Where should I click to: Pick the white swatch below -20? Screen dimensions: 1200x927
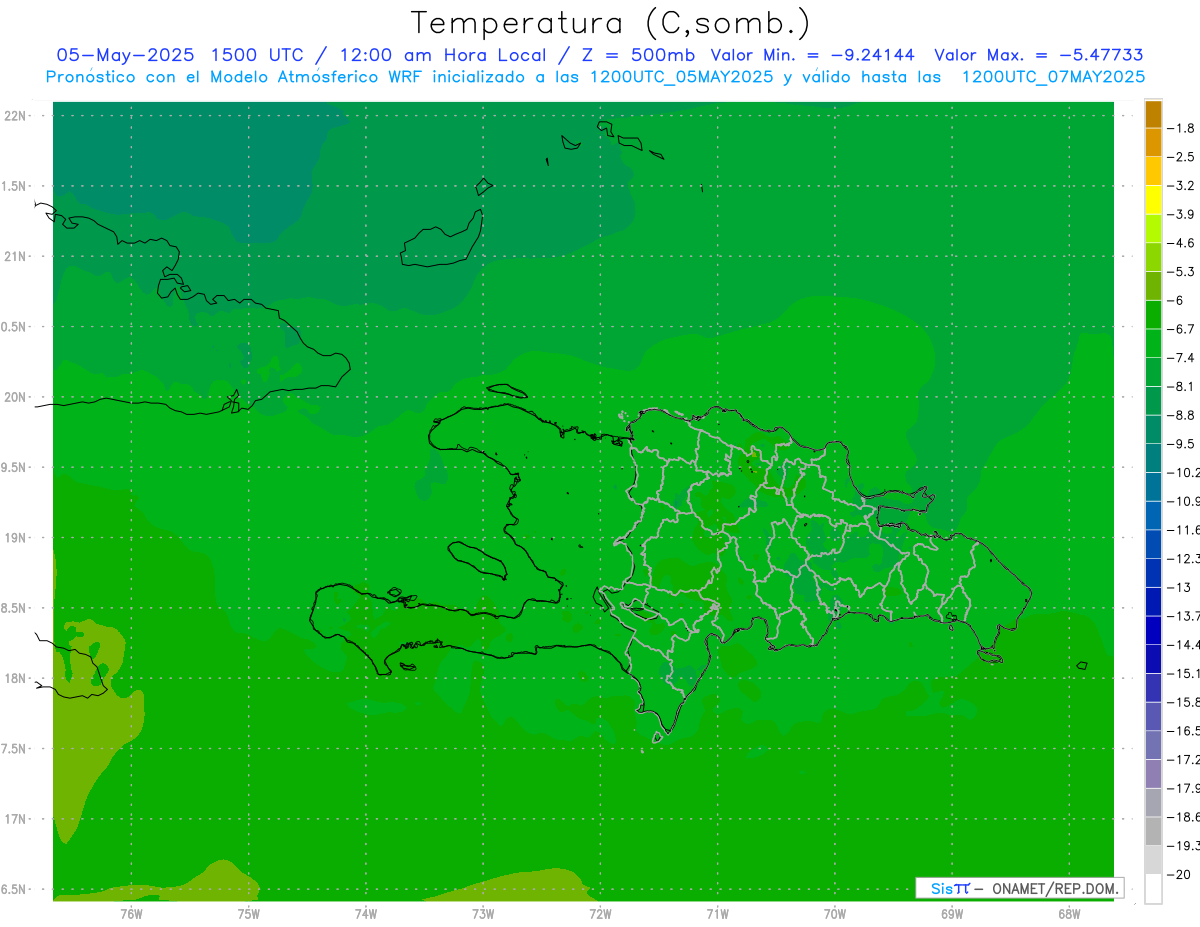click(x=1153, y=889)
